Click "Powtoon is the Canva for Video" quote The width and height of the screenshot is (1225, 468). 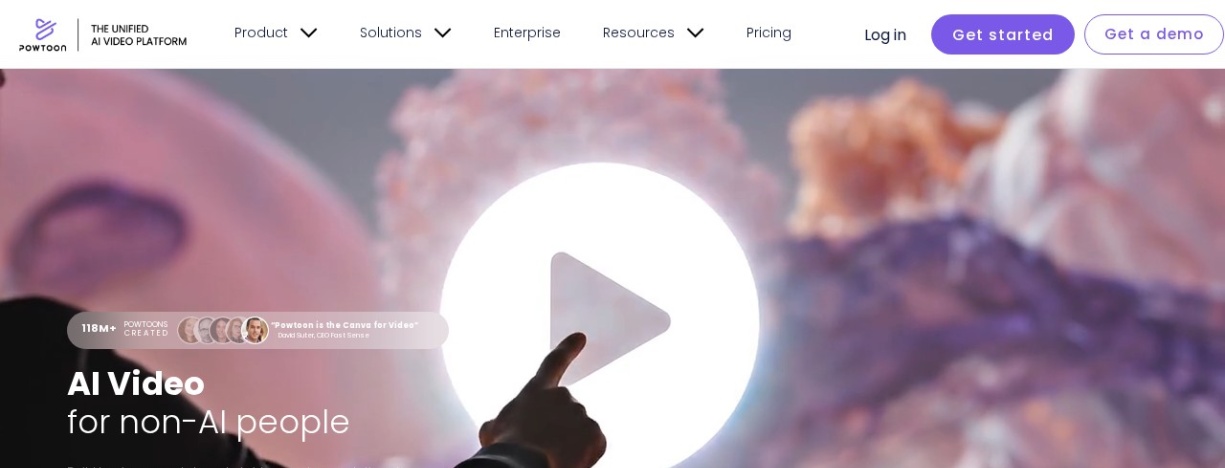point(344,325)
